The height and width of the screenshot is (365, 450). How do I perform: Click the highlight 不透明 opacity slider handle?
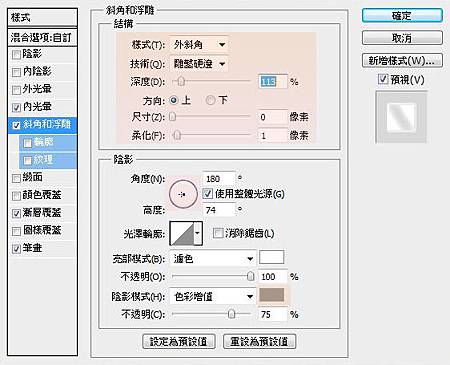point(251,276)
